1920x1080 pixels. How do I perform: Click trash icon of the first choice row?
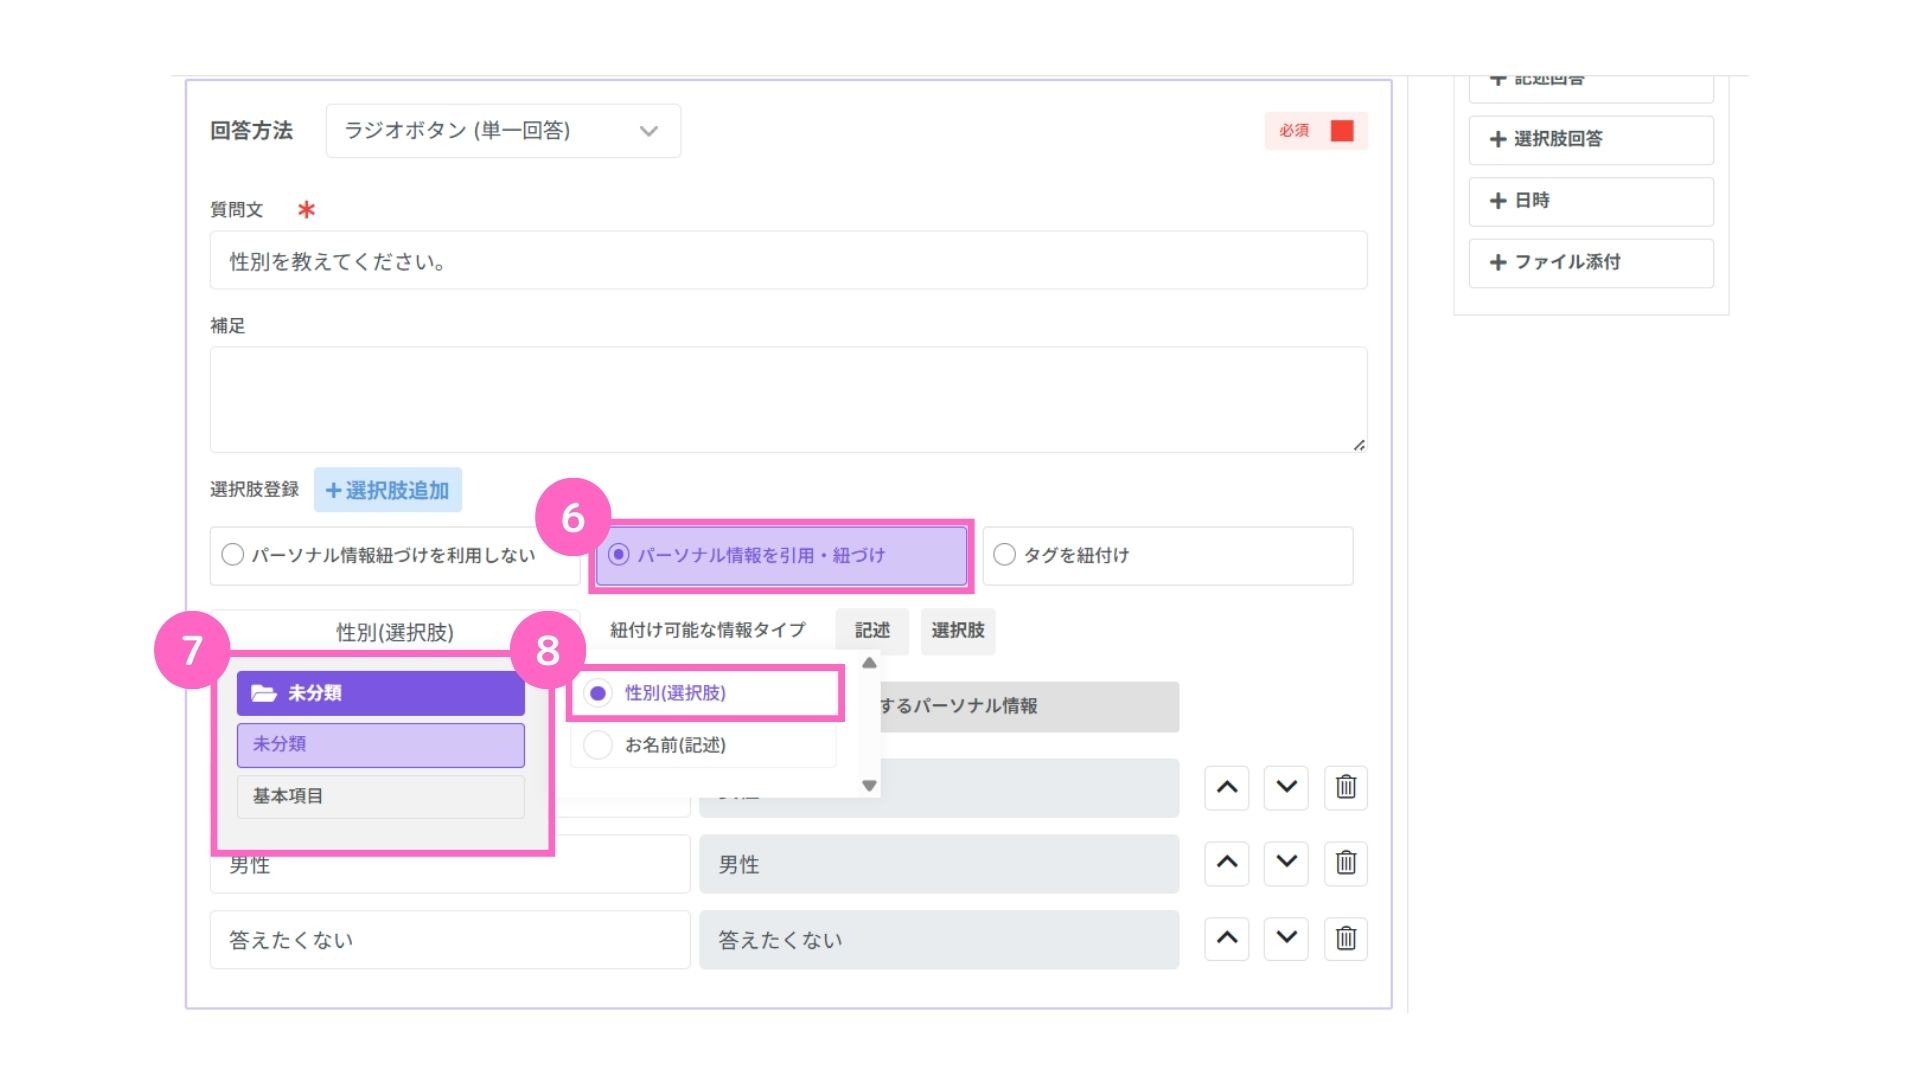pos(1345,787)
